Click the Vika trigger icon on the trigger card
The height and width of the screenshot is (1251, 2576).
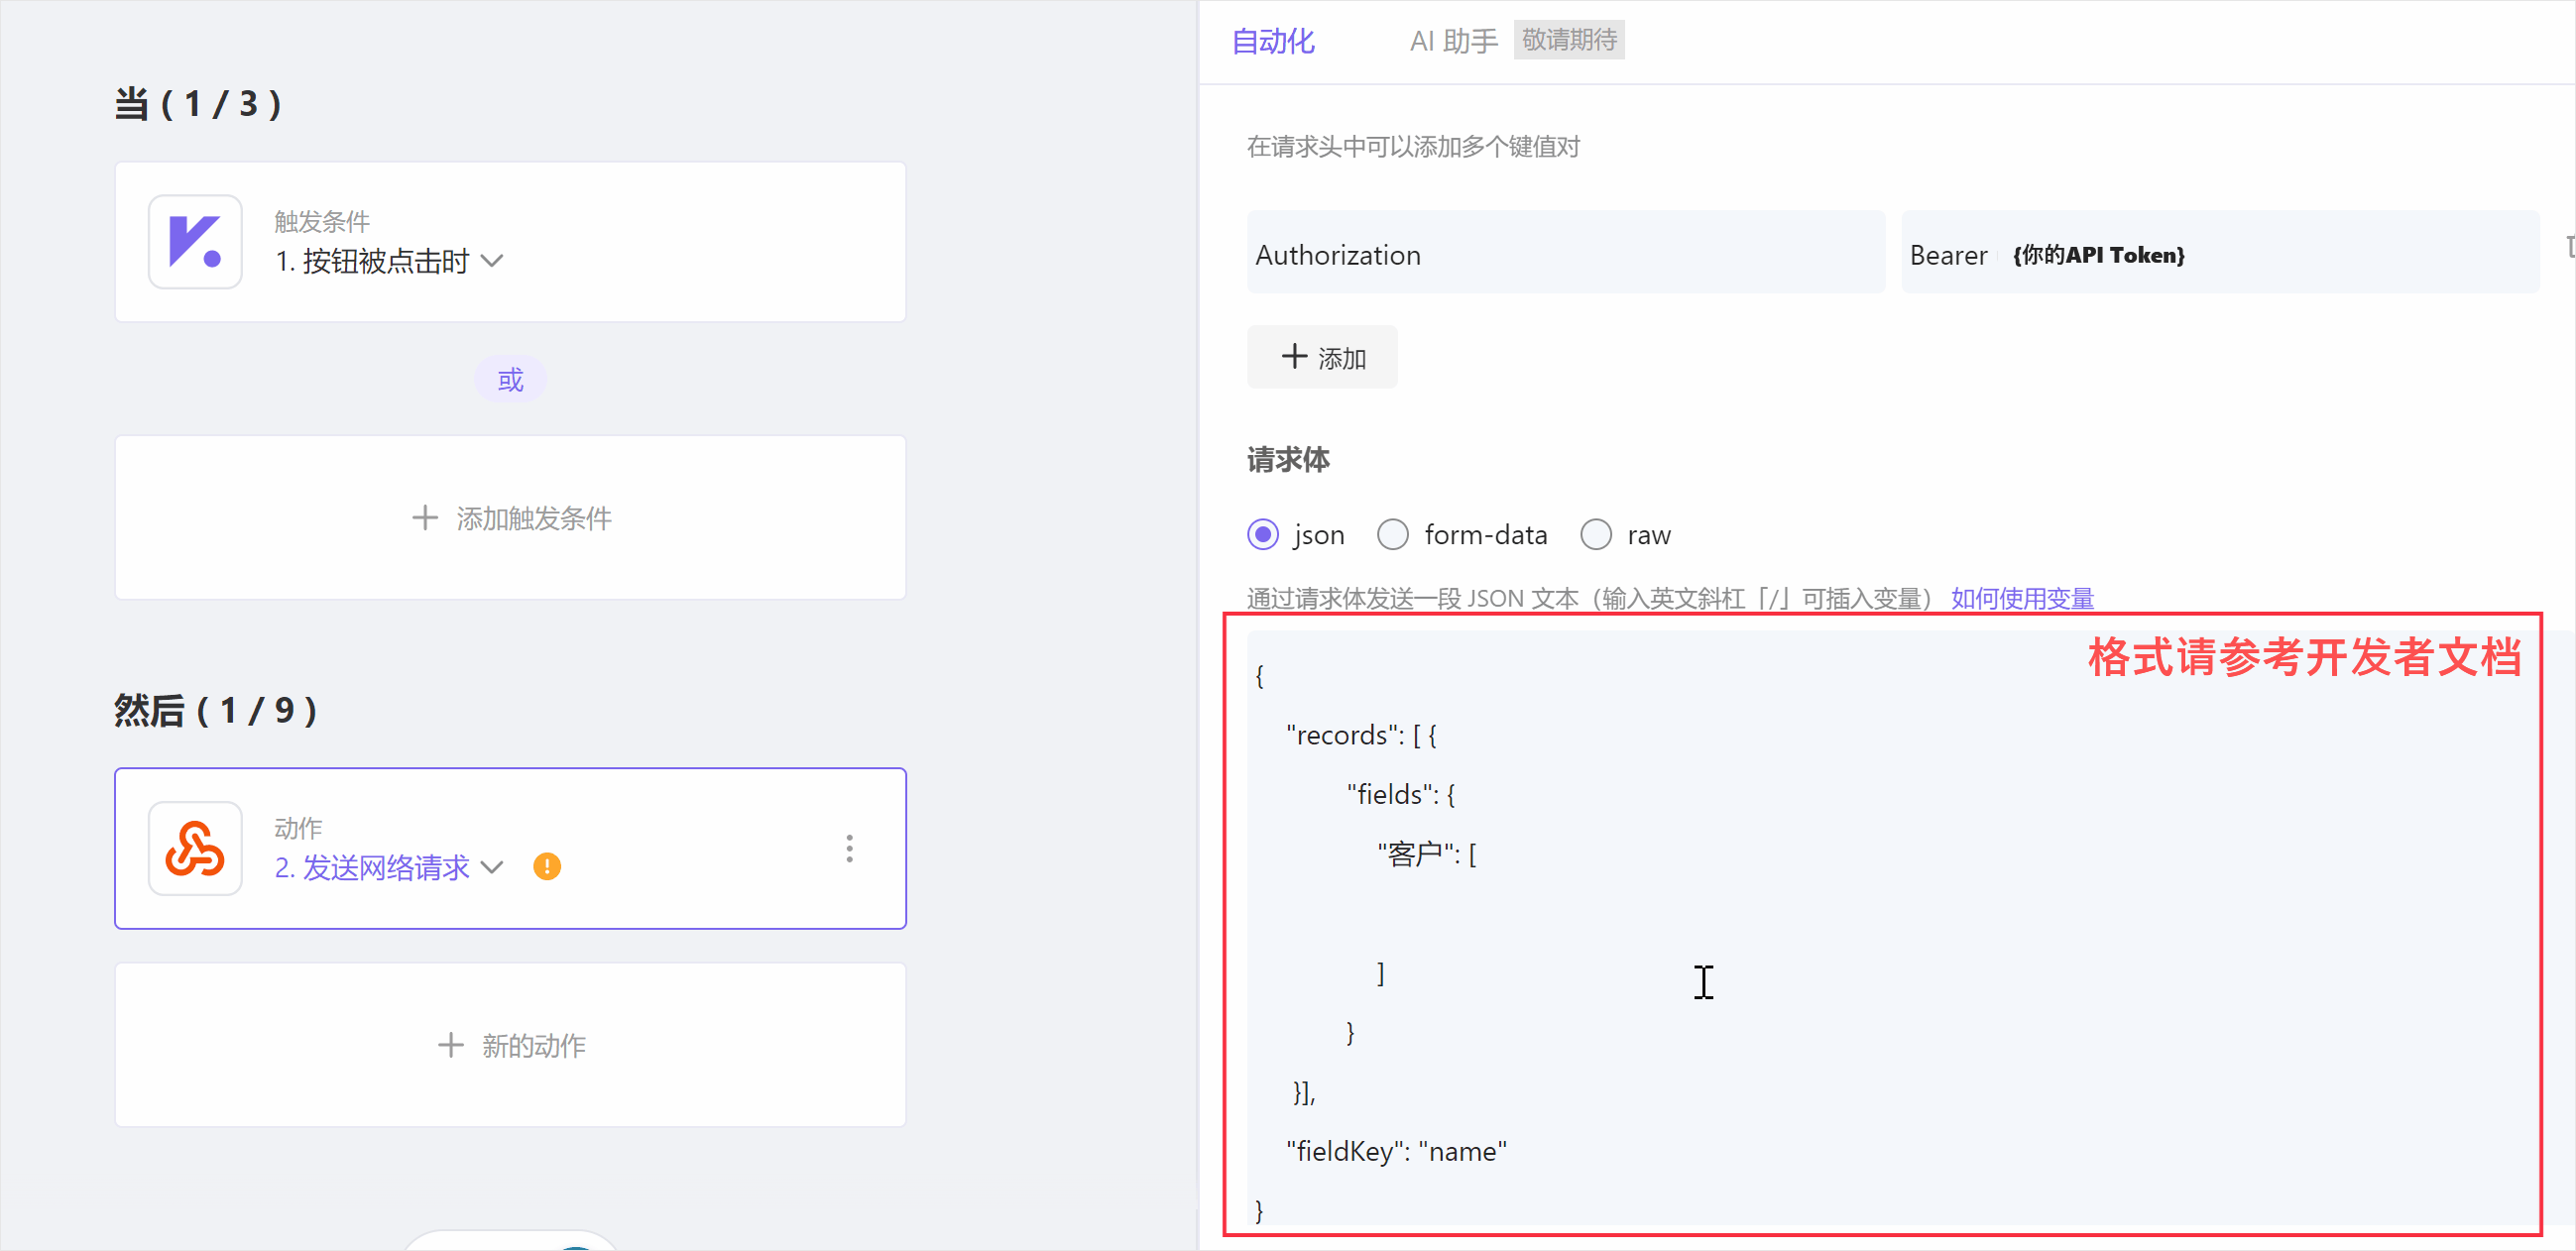coord(195,242)
